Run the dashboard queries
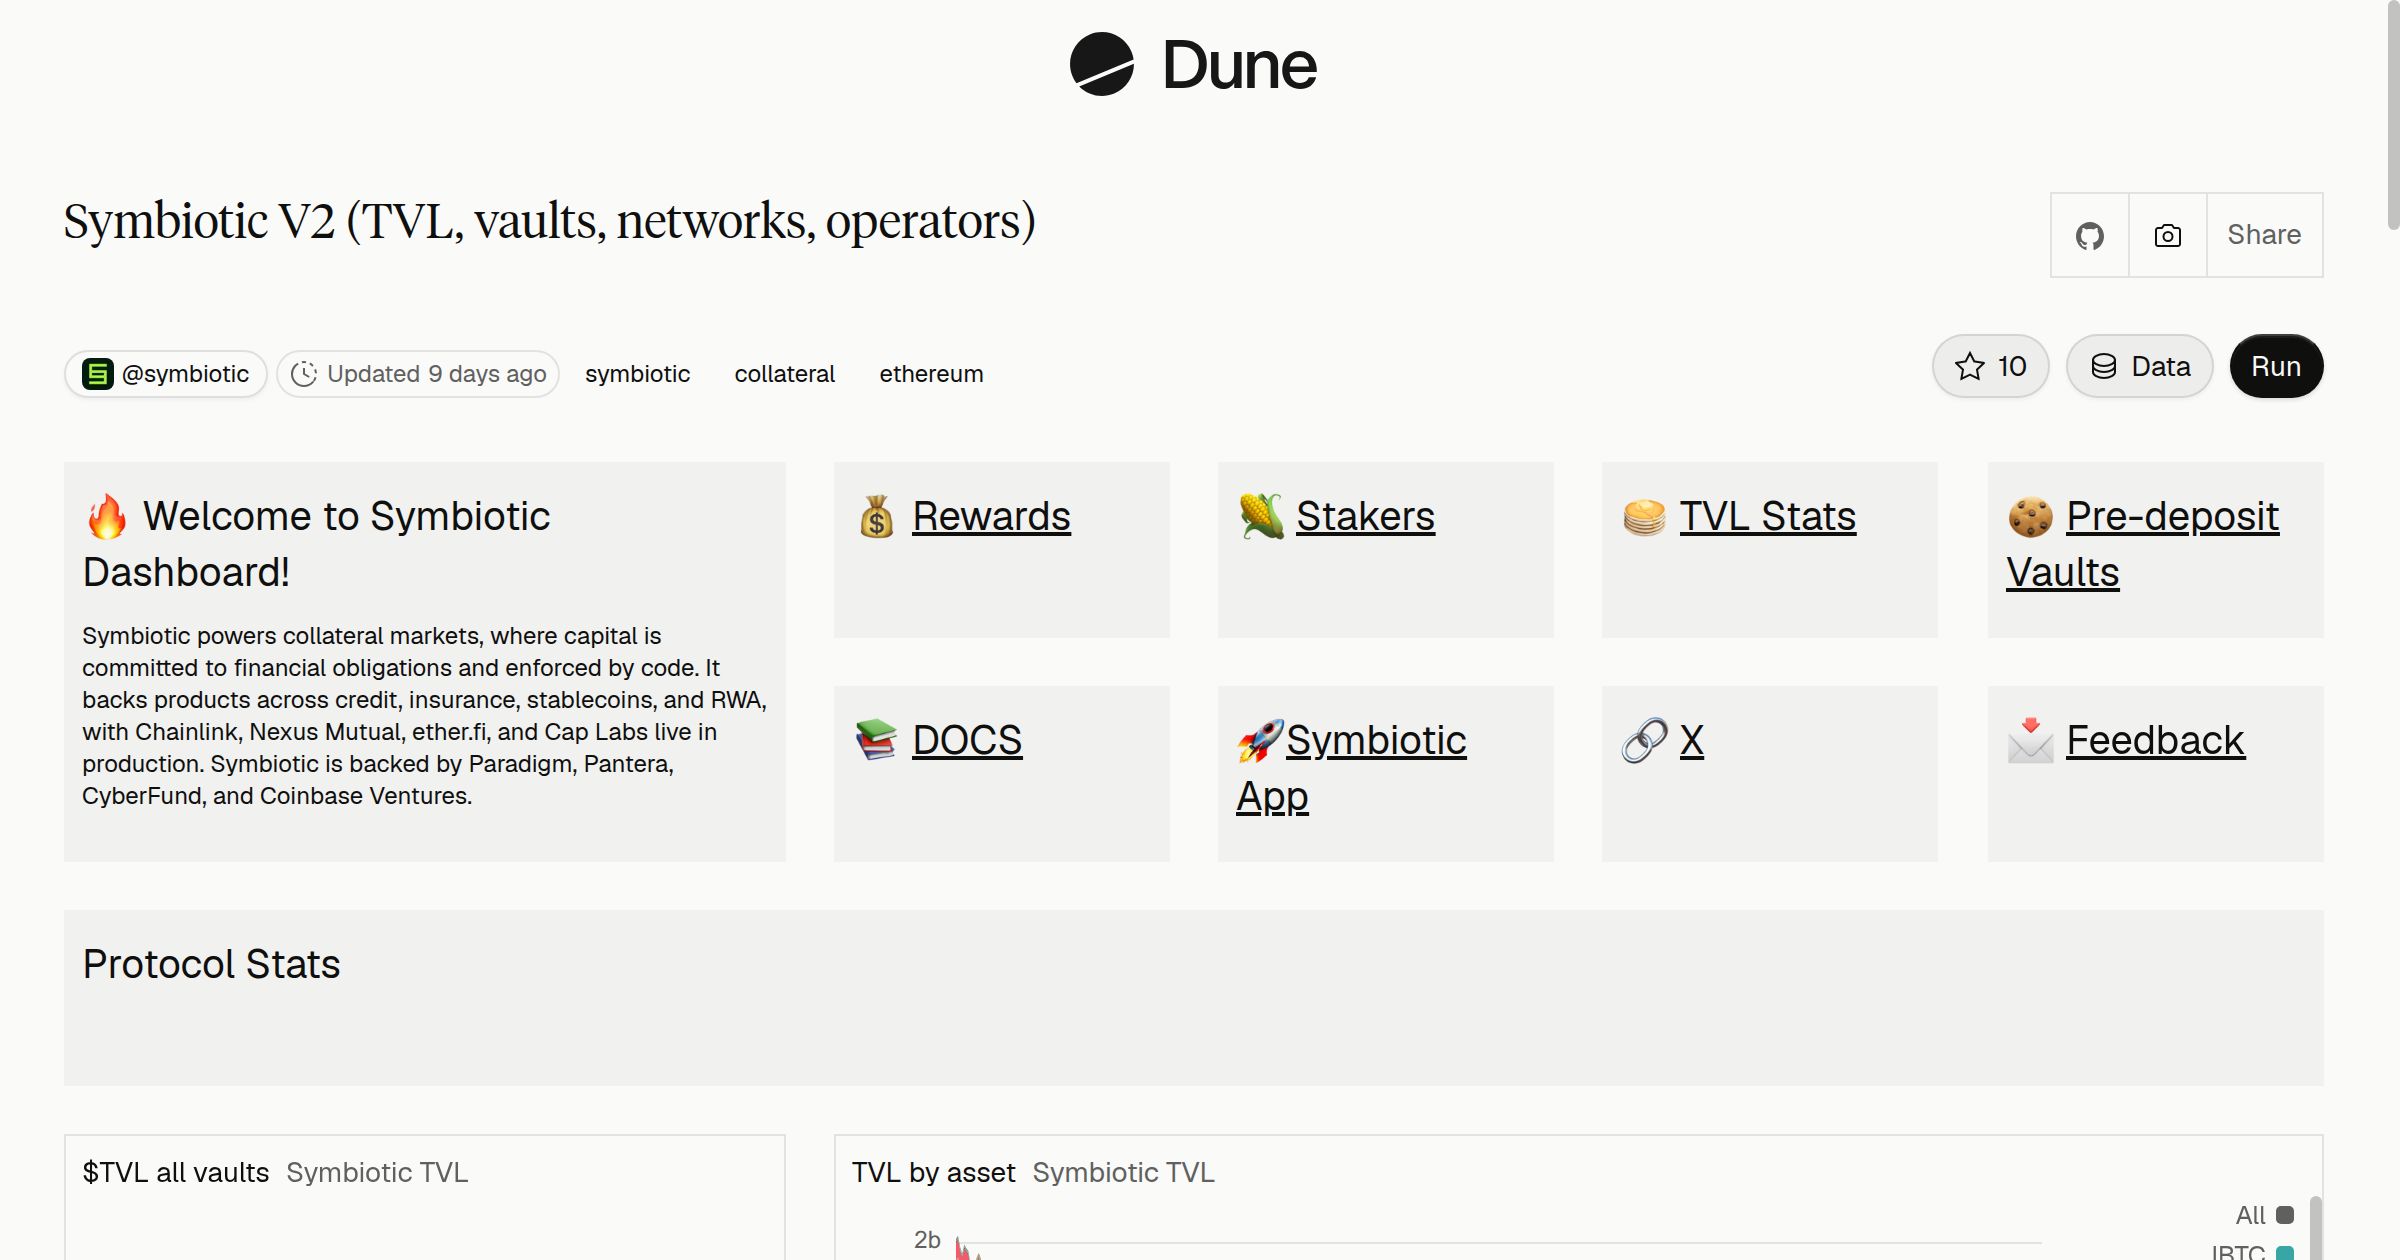The image size is (2400, 1260). click(x=2276, y=366)
